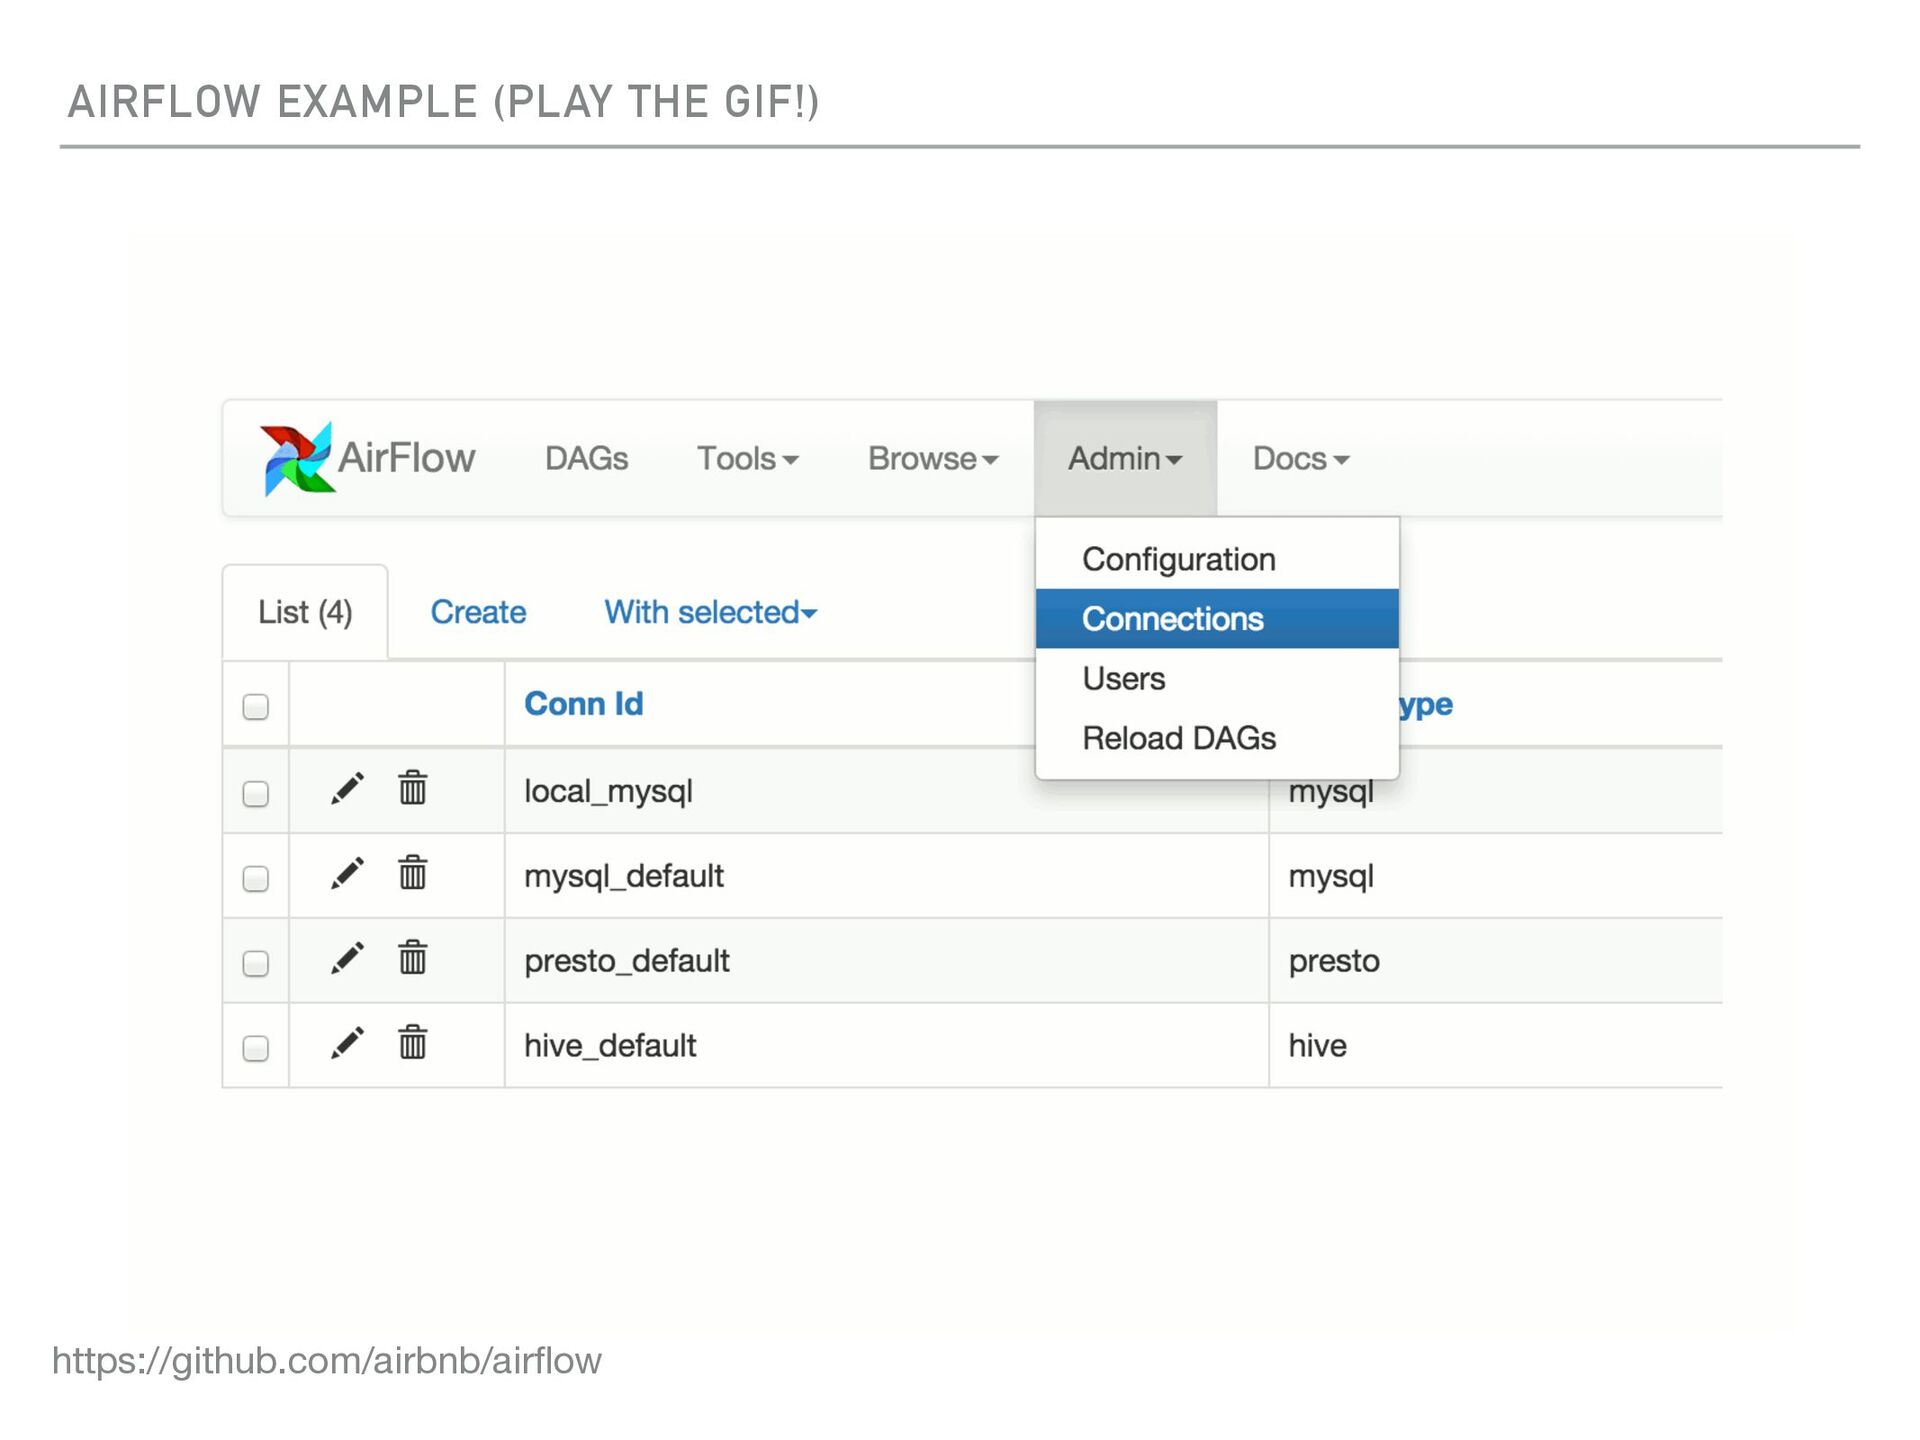Screen dimensions: 1920x1440
Task: Tick the hive_default row checkbox
Action: click(256, 1048)
